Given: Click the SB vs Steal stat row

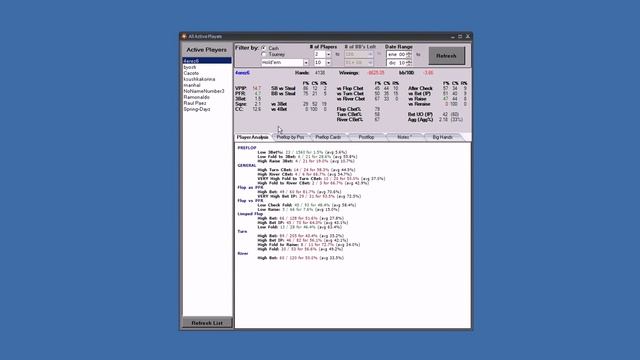Looking at the screenshot, I should (x=299, y=88).
